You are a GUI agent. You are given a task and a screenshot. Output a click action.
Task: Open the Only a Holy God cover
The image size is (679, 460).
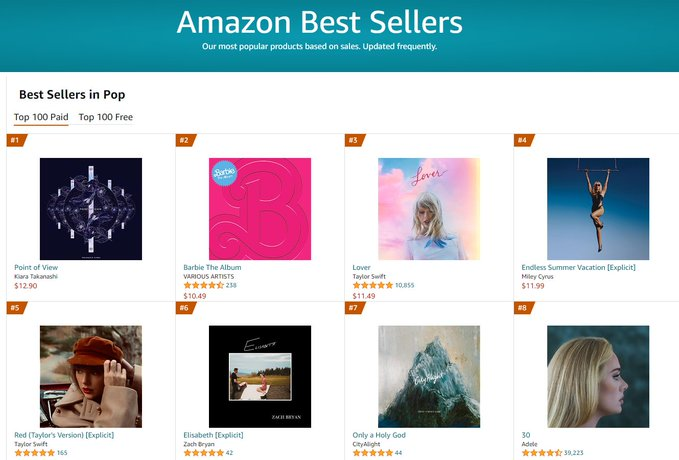429,376
